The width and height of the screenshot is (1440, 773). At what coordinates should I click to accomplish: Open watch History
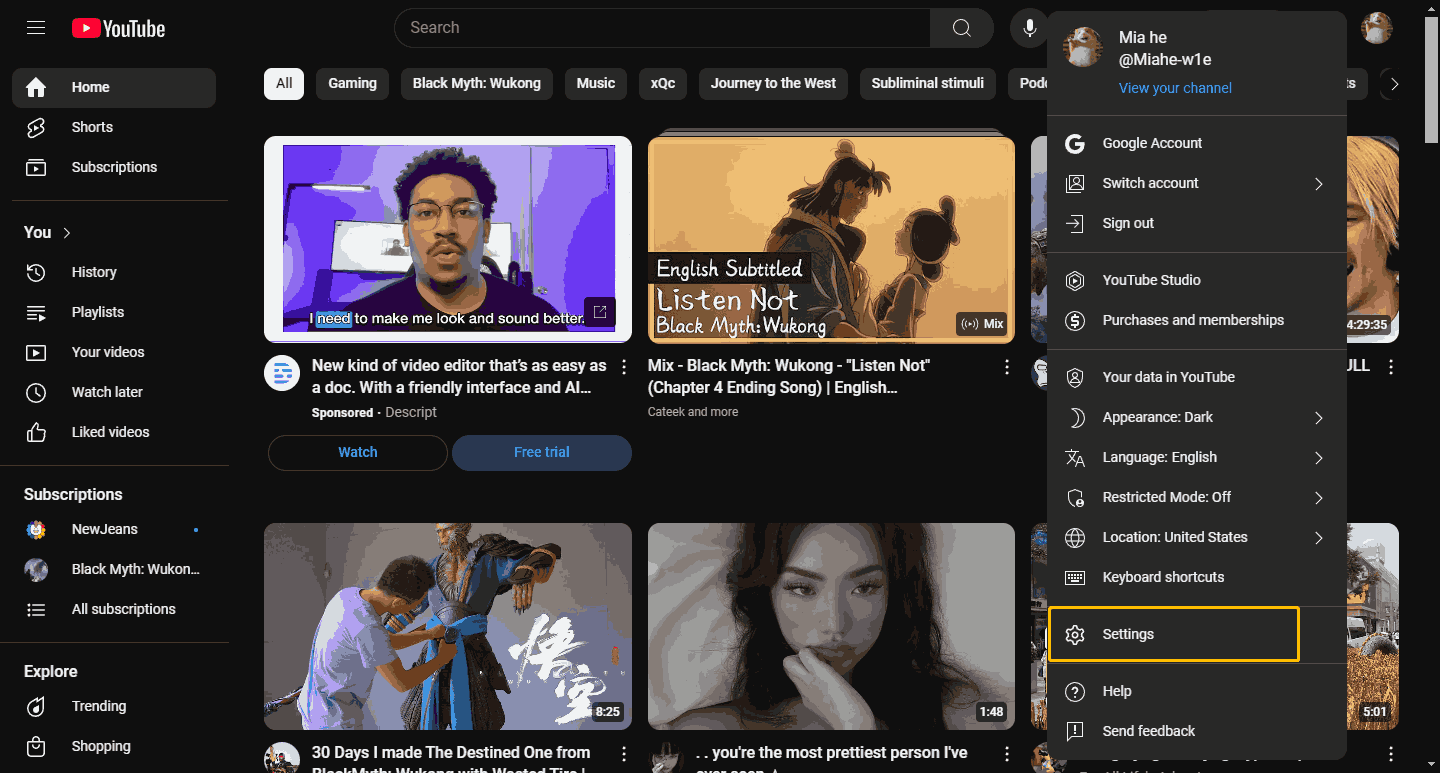click(x=114, y=272)
